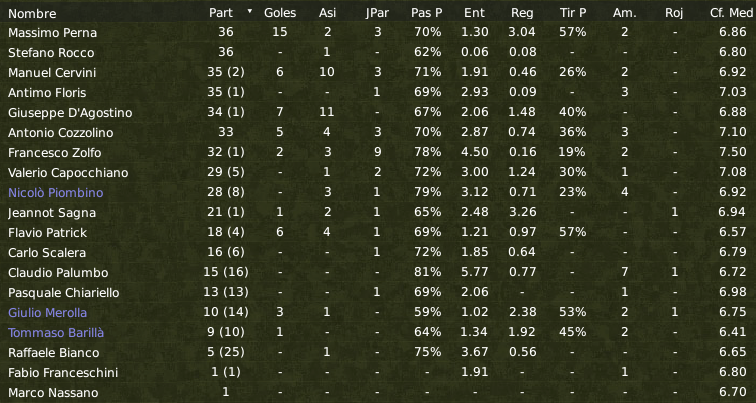Click the Nombre column header

(32, 13)
